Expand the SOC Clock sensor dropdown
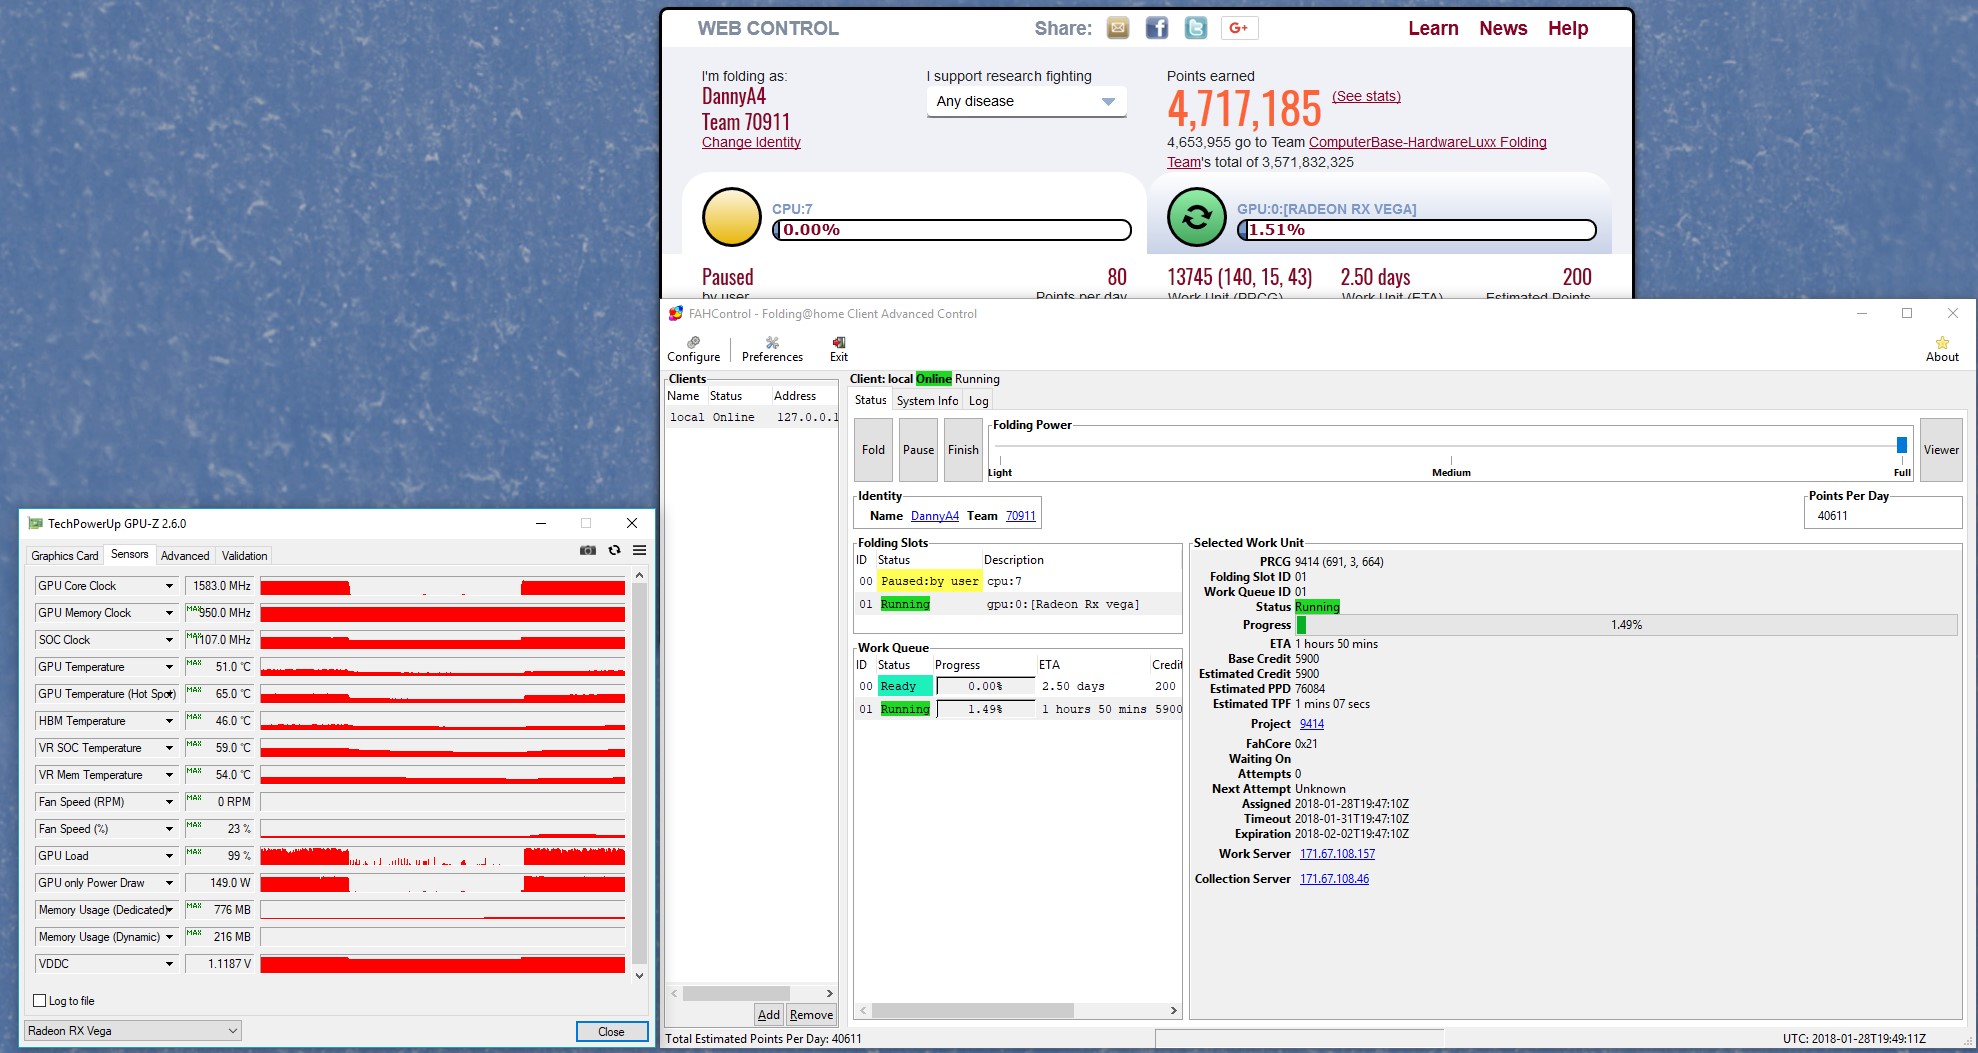Screen dimensions: 1978x1053 169,640
